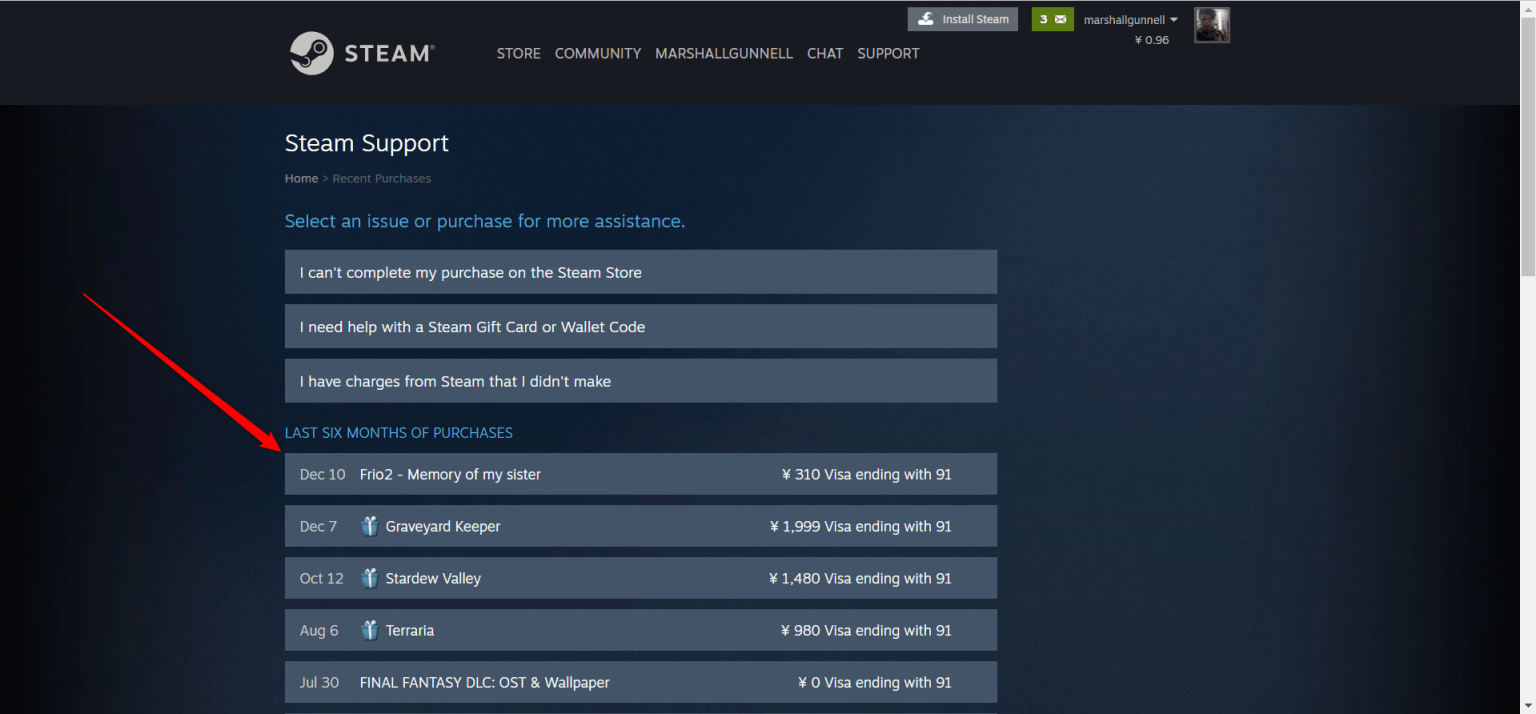This screenshot has height=714, width=1536.
Task: Open Frio2 - Memory of my sister purchase
Action: [640, 474]
